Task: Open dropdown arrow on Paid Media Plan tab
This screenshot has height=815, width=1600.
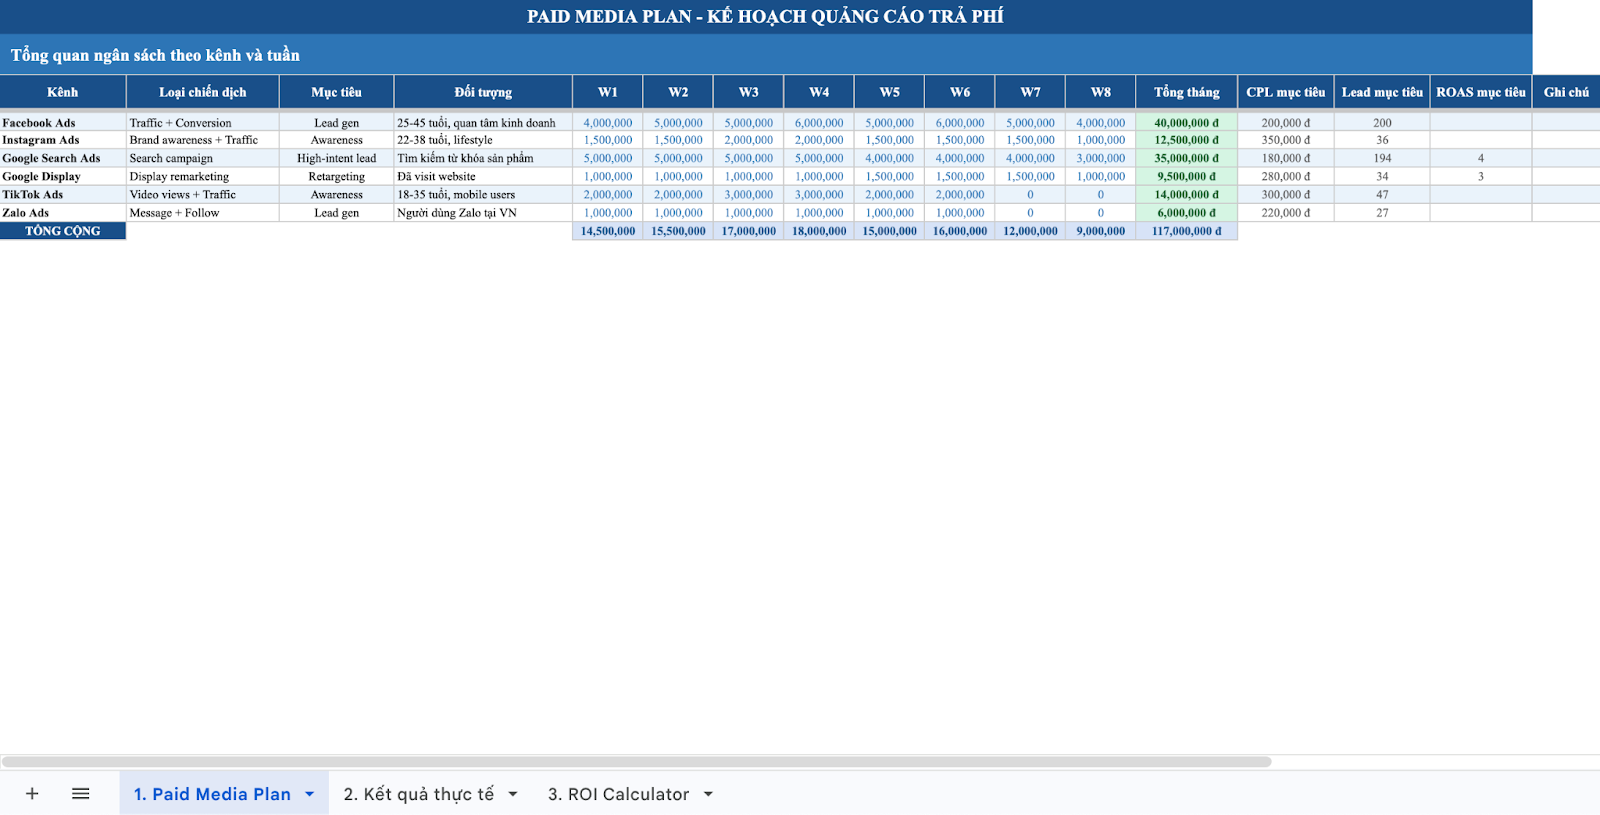Action: click(x=310, y=794)
